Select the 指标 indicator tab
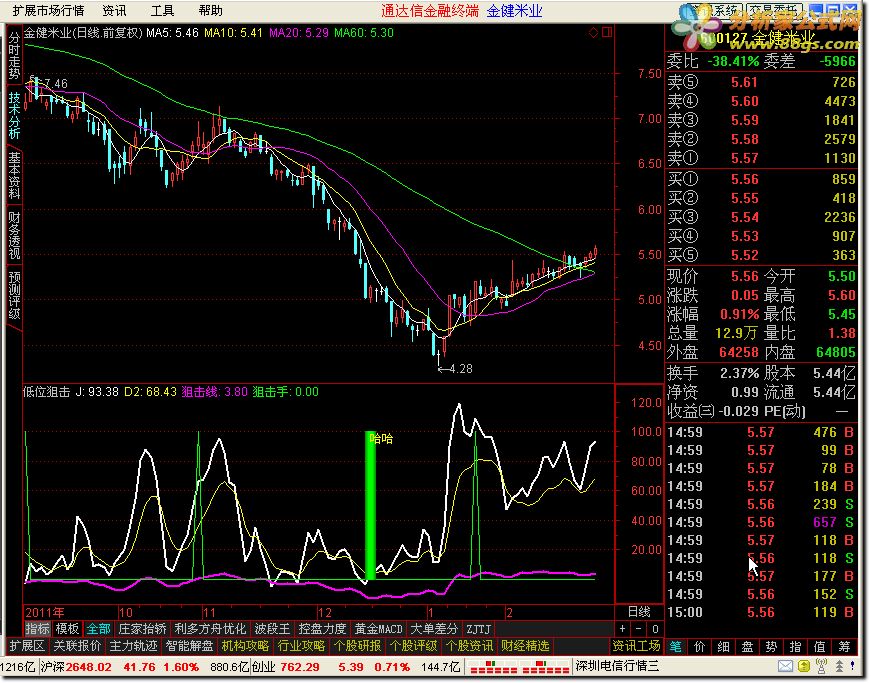871x683 pixels. (37, 629)
